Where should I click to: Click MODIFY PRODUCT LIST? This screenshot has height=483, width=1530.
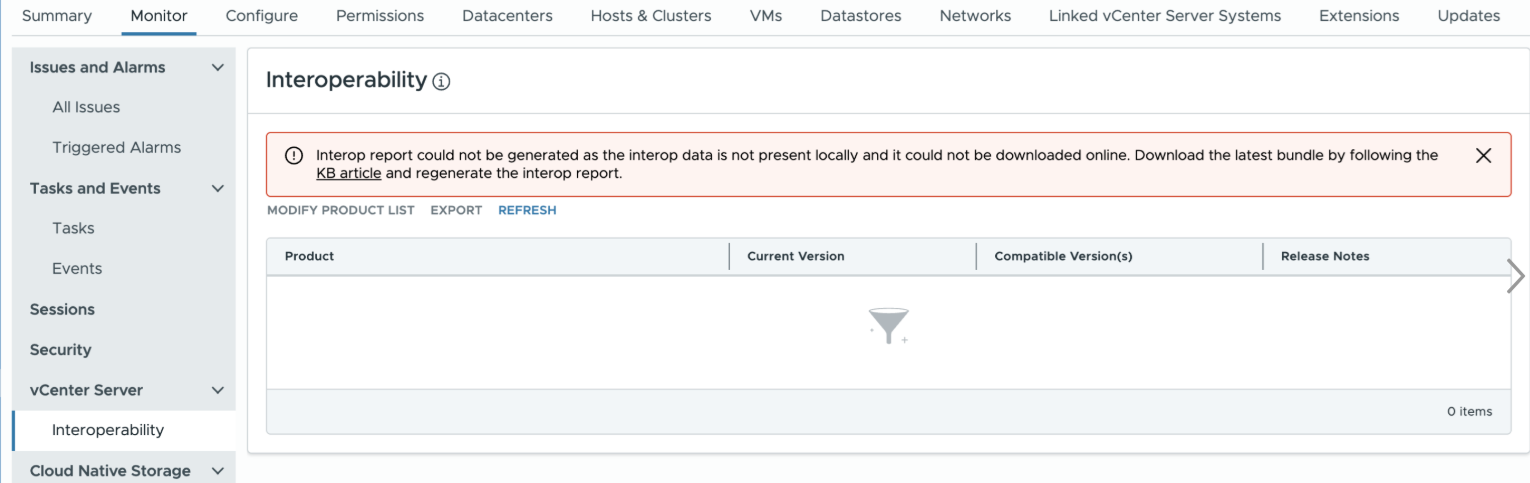(x=340, y=210)
